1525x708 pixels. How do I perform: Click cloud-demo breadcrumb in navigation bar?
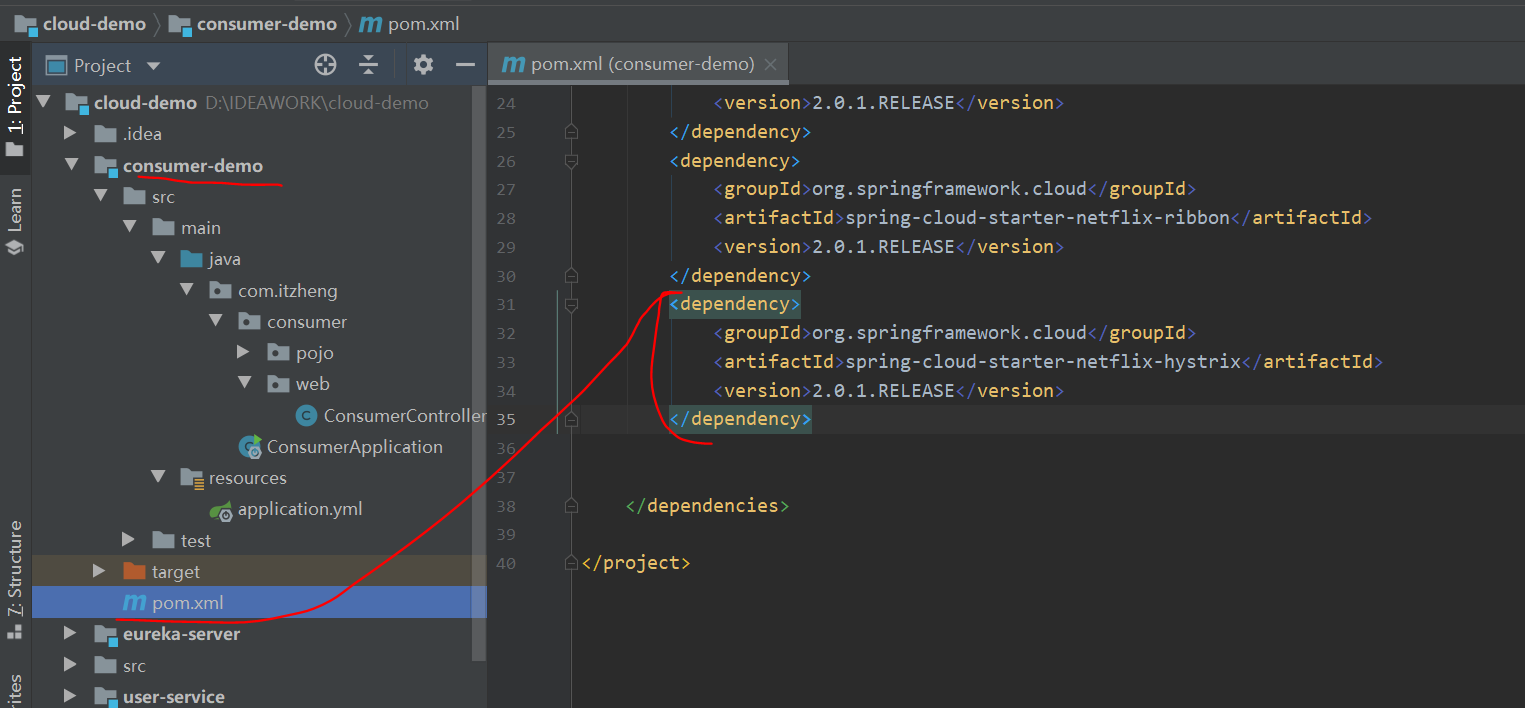pos(80,24)
